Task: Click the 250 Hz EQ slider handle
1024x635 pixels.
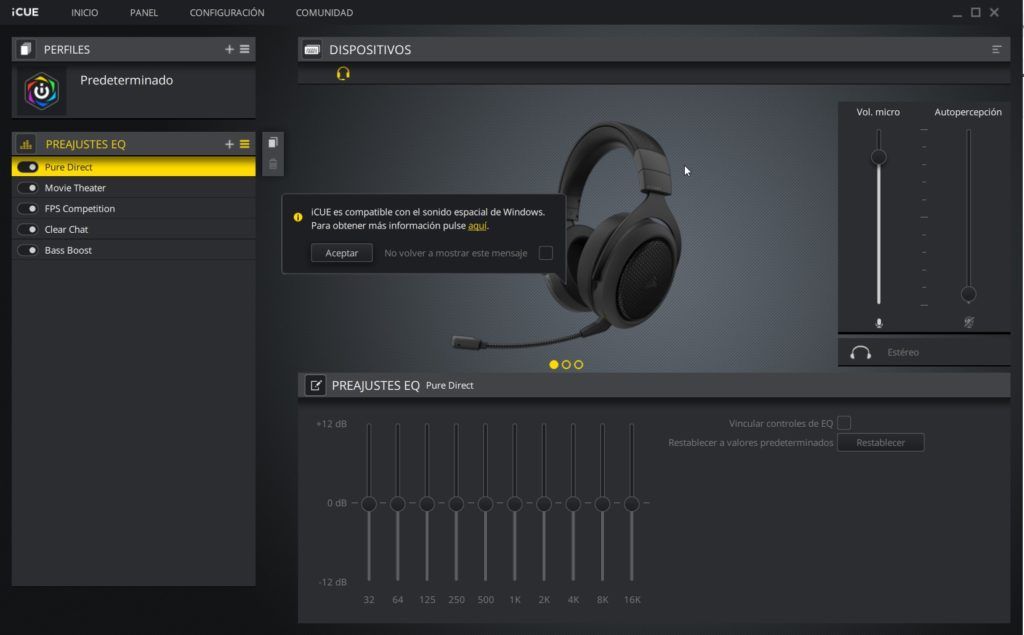Action: pos(456,504)
